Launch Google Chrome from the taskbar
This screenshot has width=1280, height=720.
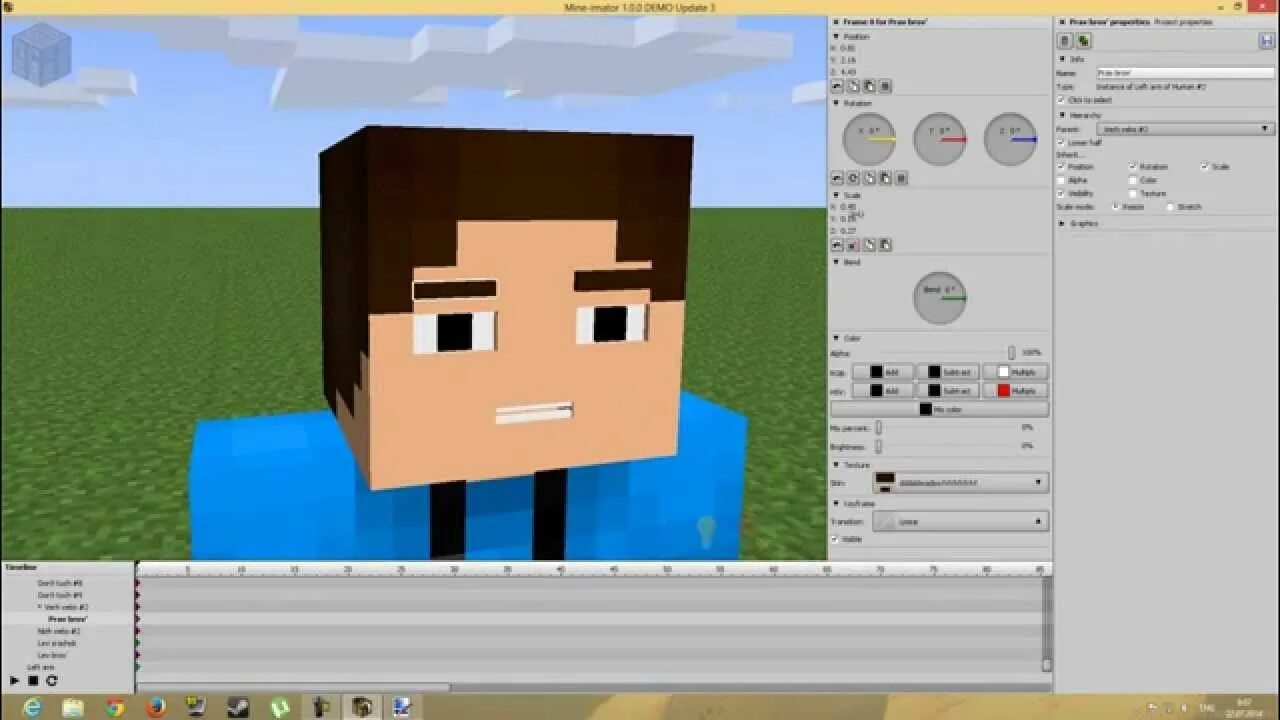click(115, 707)
